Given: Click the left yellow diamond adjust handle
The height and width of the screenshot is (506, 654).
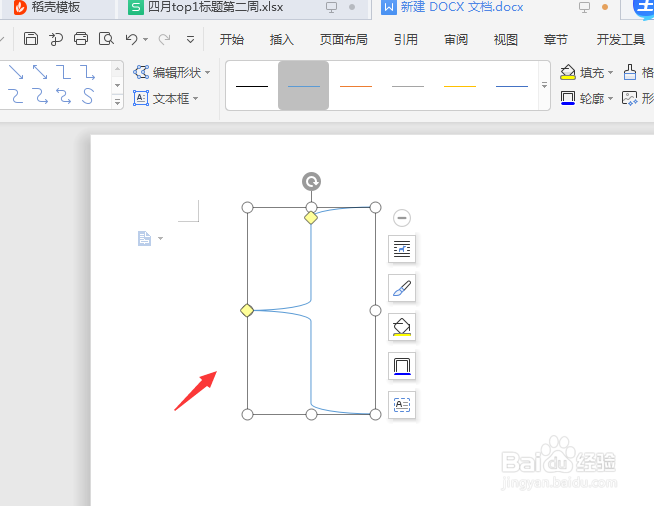Looking at the screenshot, I should tap(247, 310).
